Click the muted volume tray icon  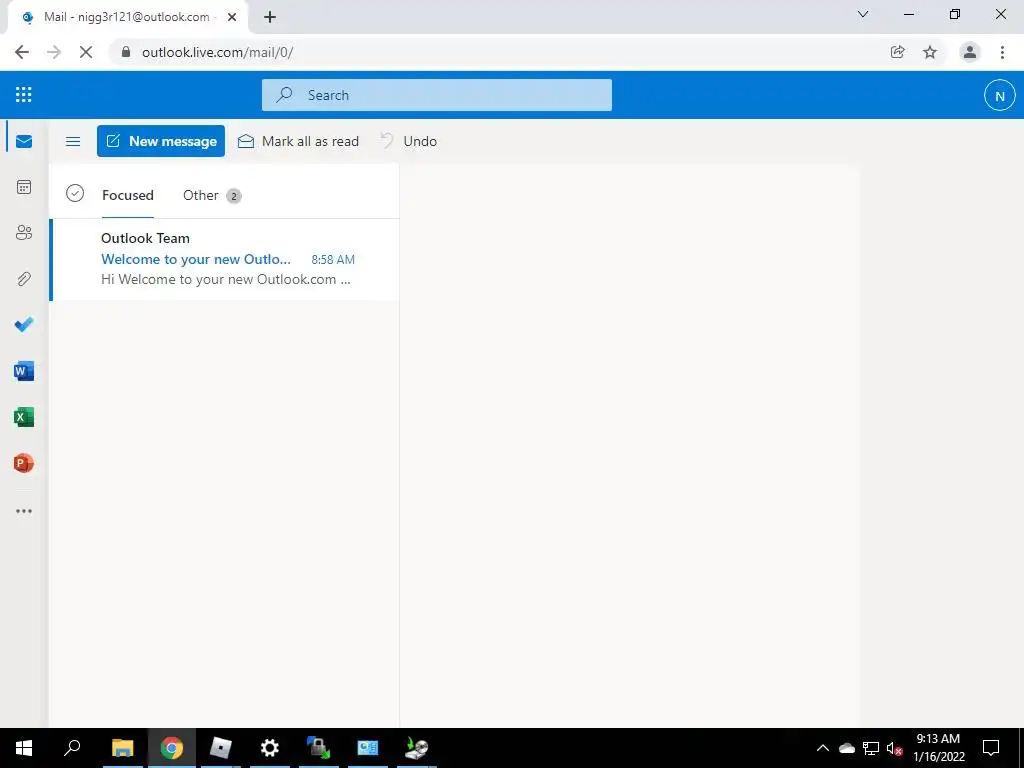tap(895, 748)
